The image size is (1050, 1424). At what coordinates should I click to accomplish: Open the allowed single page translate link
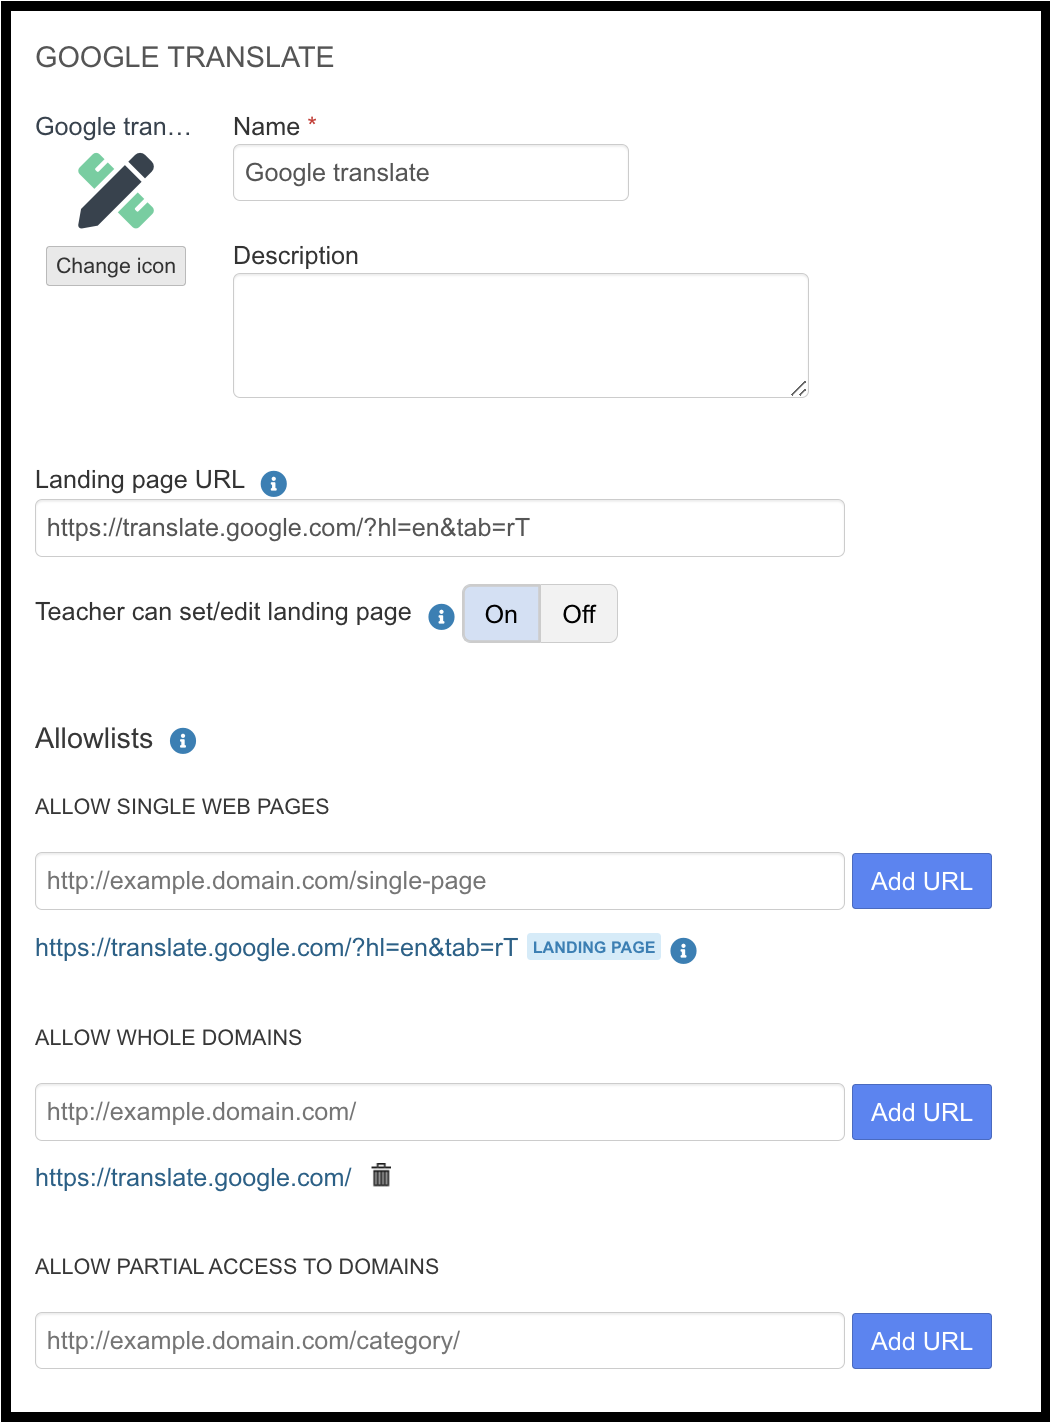(x=274, y=947)
